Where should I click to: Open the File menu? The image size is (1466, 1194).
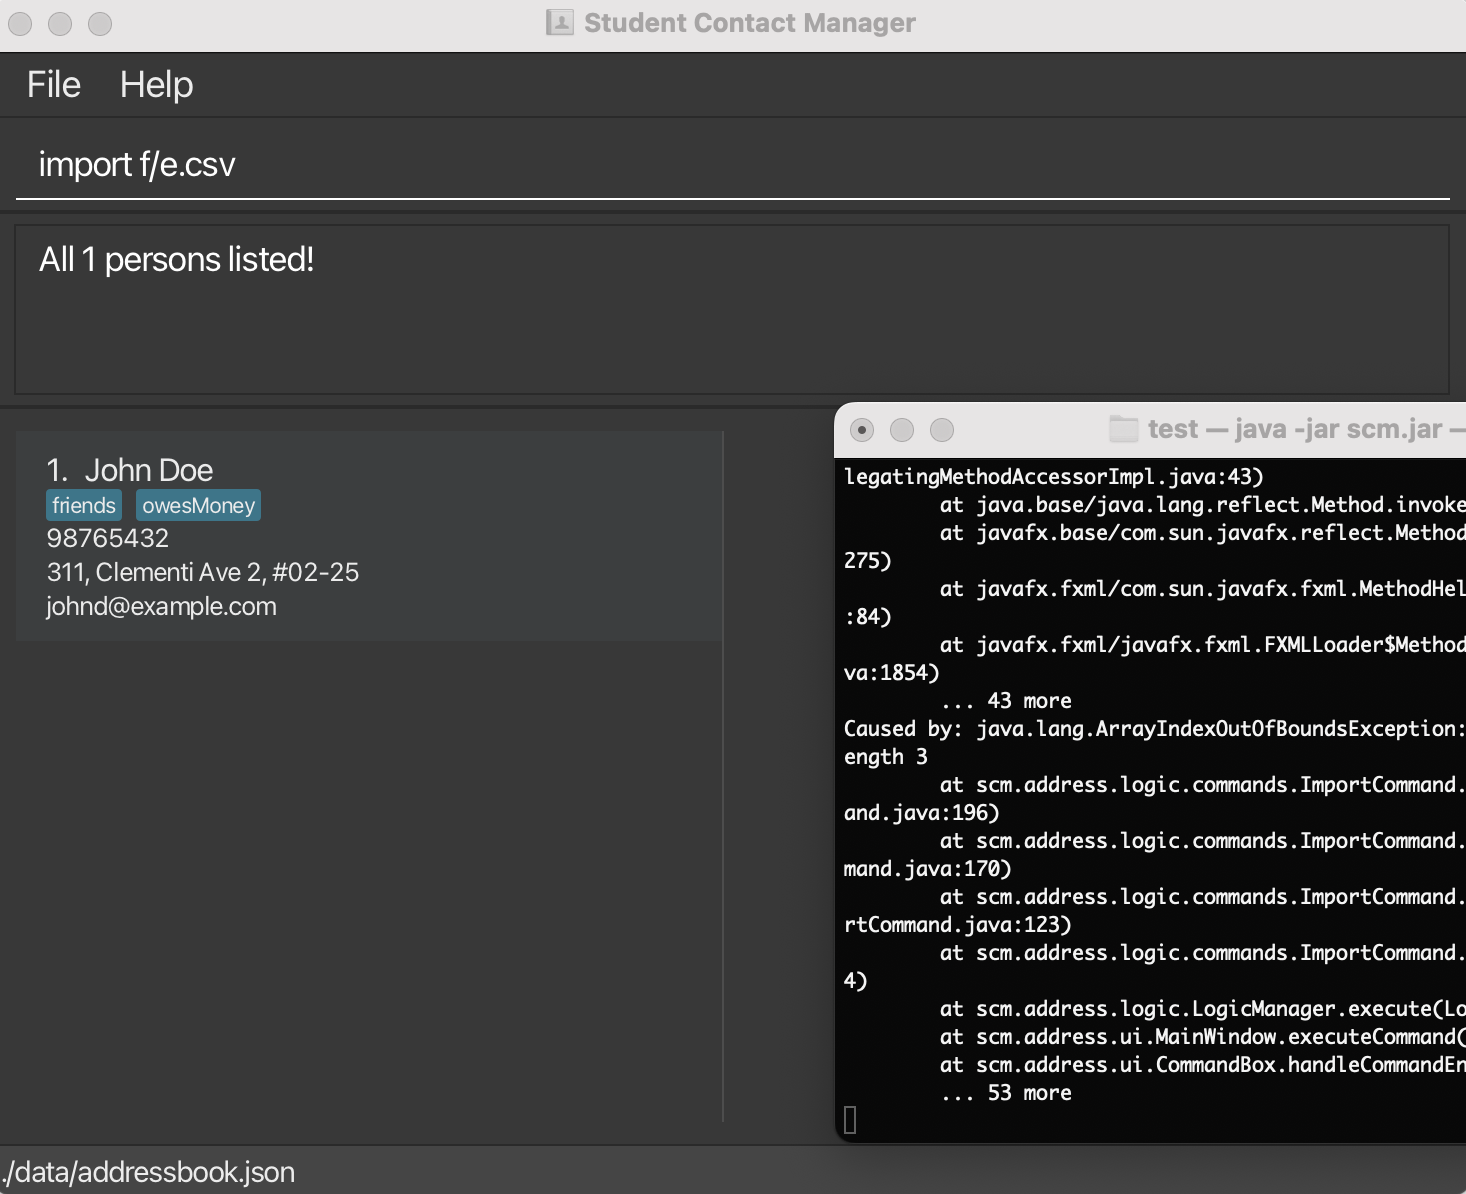tap(53, 85)
